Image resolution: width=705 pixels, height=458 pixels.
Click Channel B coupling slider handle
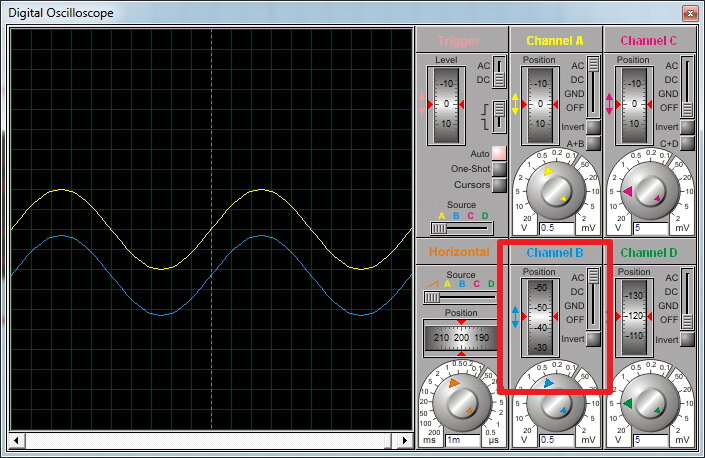pos(593,276)
